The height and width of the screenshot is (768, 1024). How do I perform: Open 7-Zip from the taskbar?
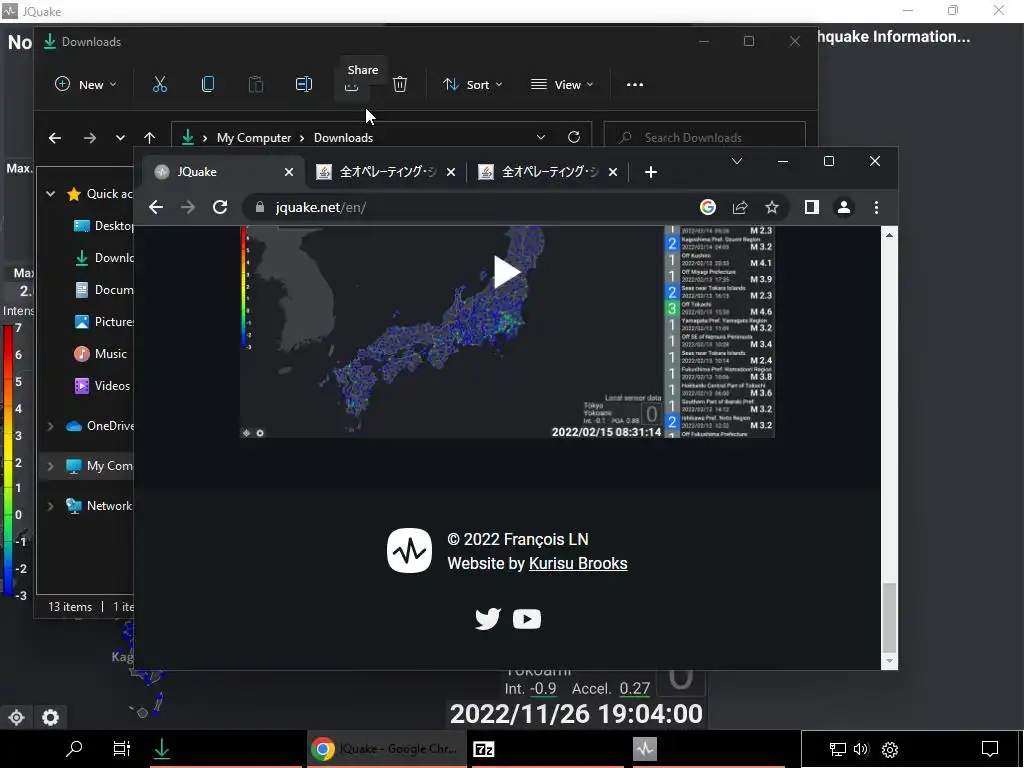coord(483,749)
